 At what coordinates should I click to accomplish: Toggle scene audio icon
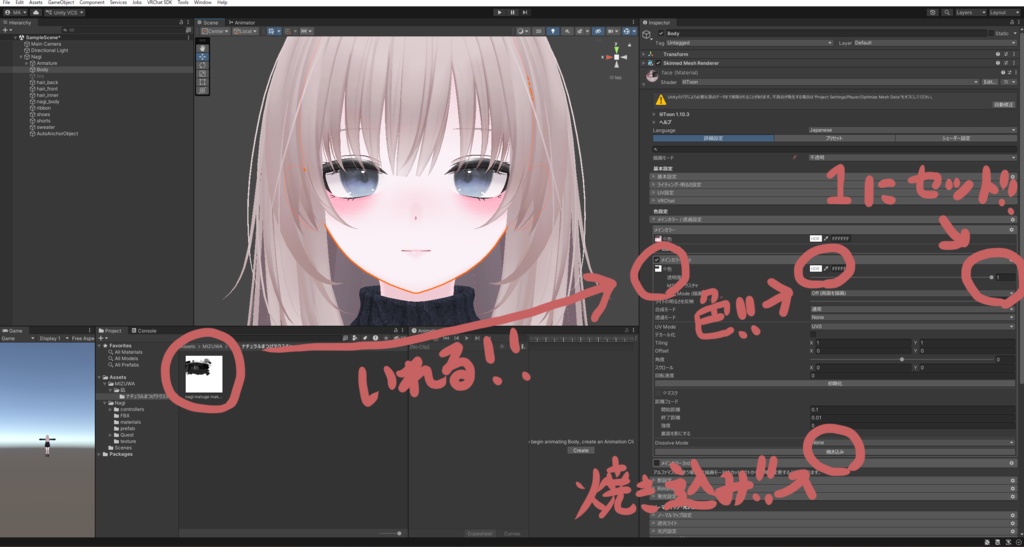pyautogui.click(x=568, y=31)
